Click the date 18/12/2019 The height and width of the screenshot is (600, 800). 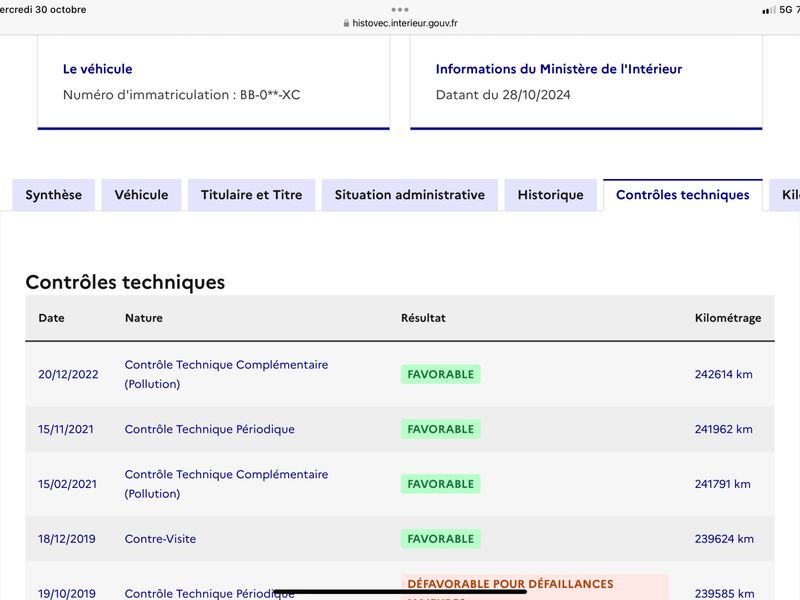point(67,539)
